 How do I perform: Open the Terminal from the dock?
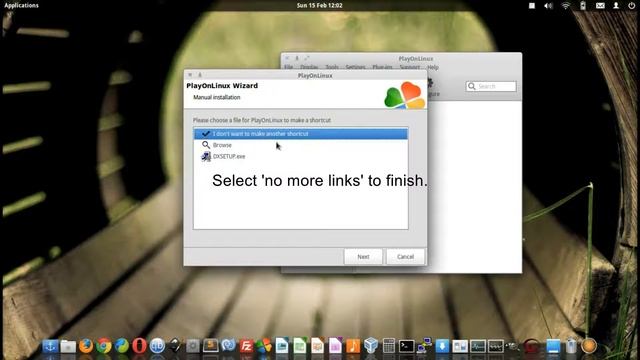coord(407,346)
